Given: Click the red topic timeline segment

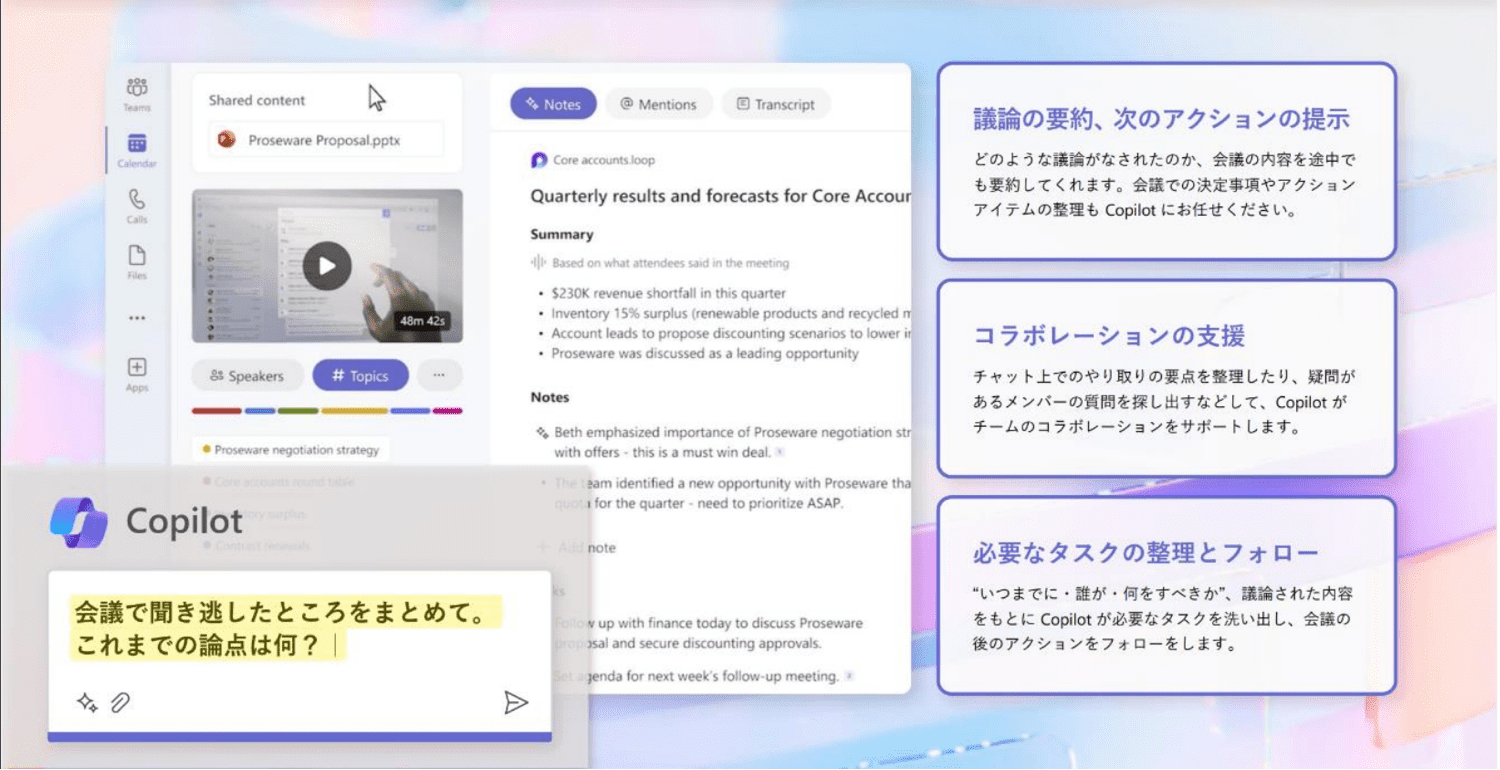Looking at the screenshot, I should [217, 411].
